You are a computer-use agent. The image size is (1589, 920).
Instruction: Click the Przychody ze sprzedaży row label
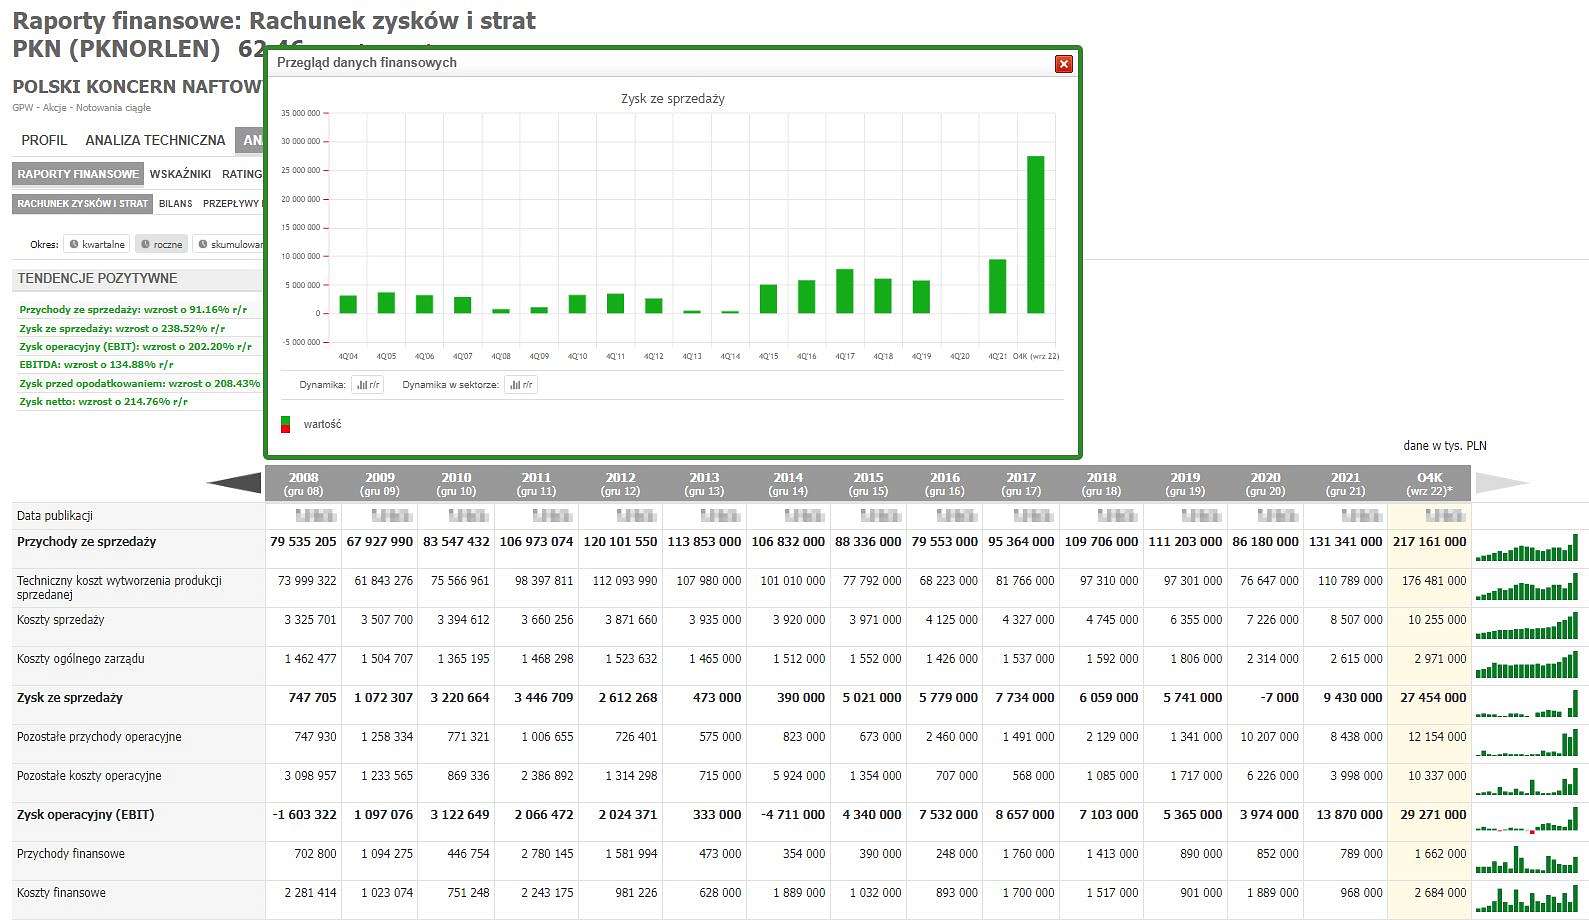tap(87, 542)
